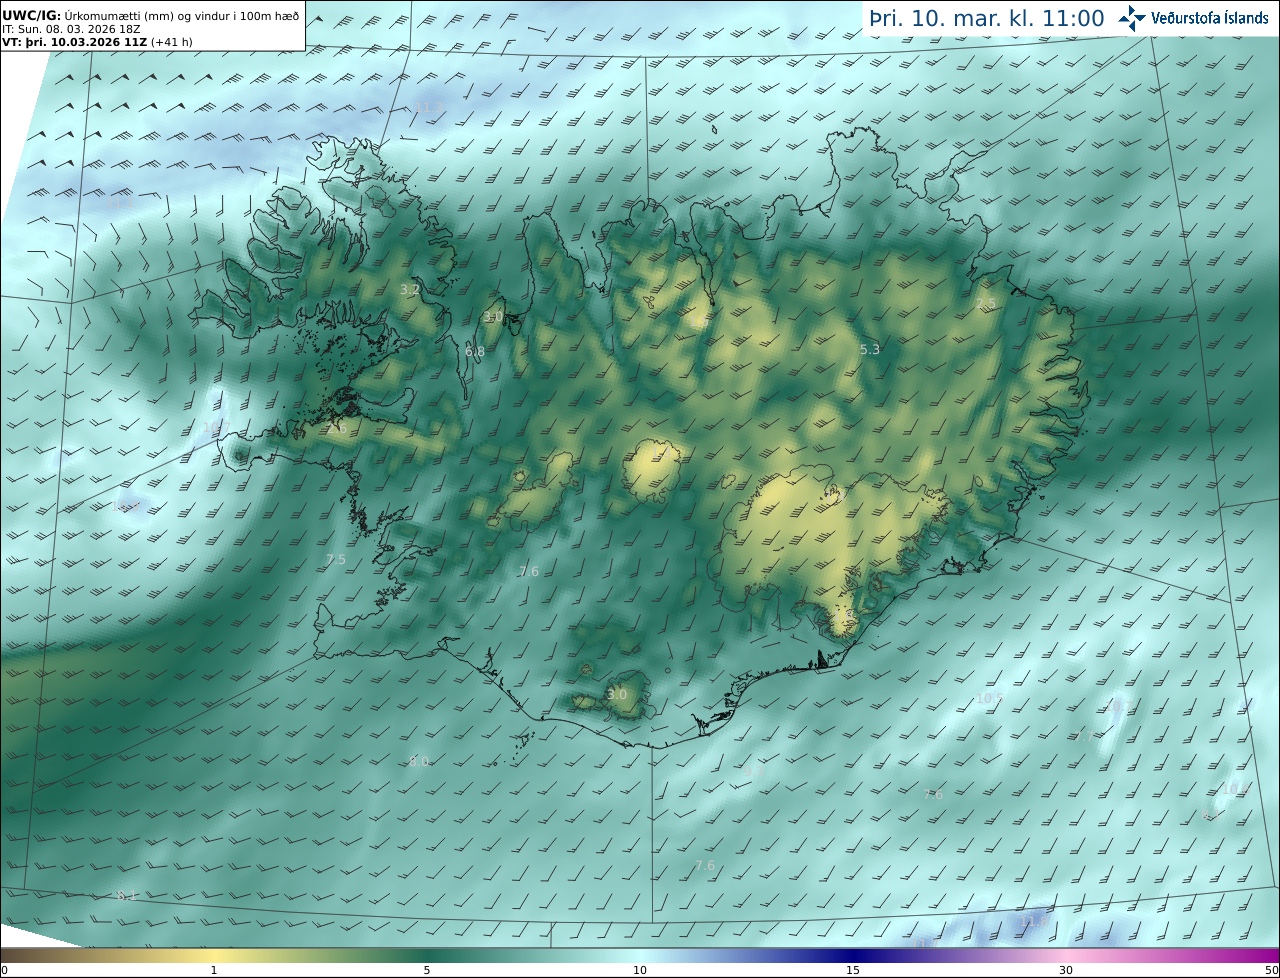
Task: Click the 6.8 value on the map
Action: pos(475,352)
